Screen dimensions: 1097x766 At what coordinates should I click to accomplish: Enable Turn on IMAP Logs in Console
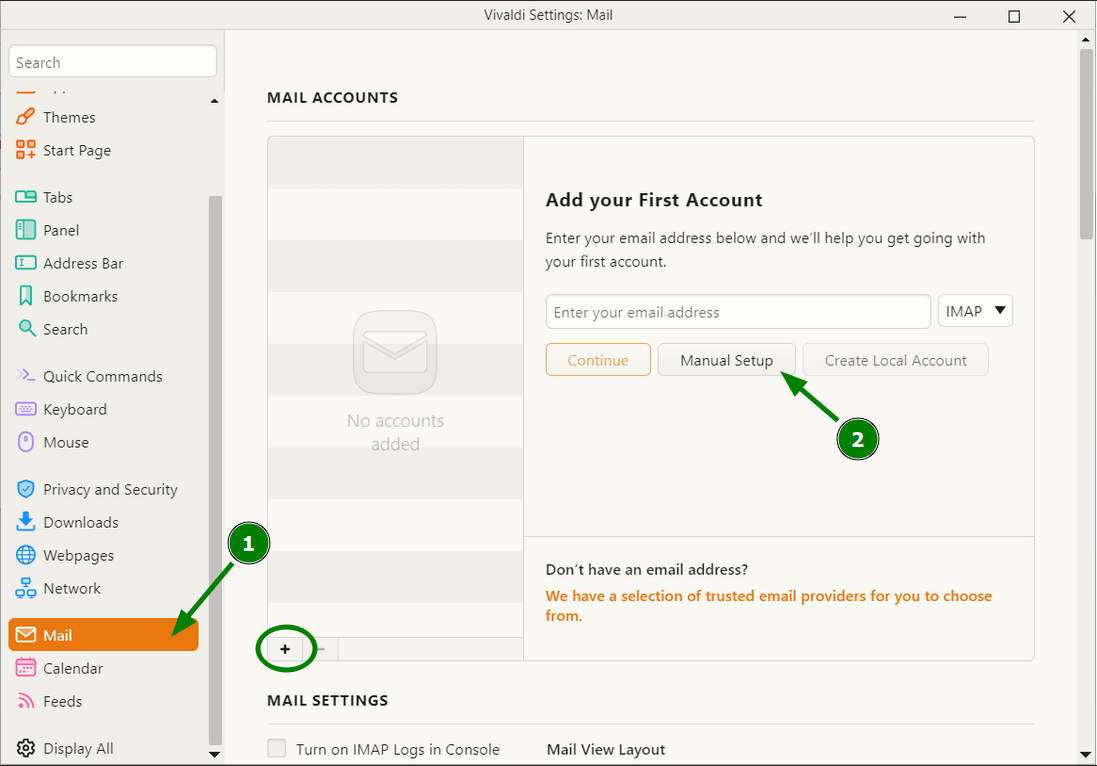point(276,749)
